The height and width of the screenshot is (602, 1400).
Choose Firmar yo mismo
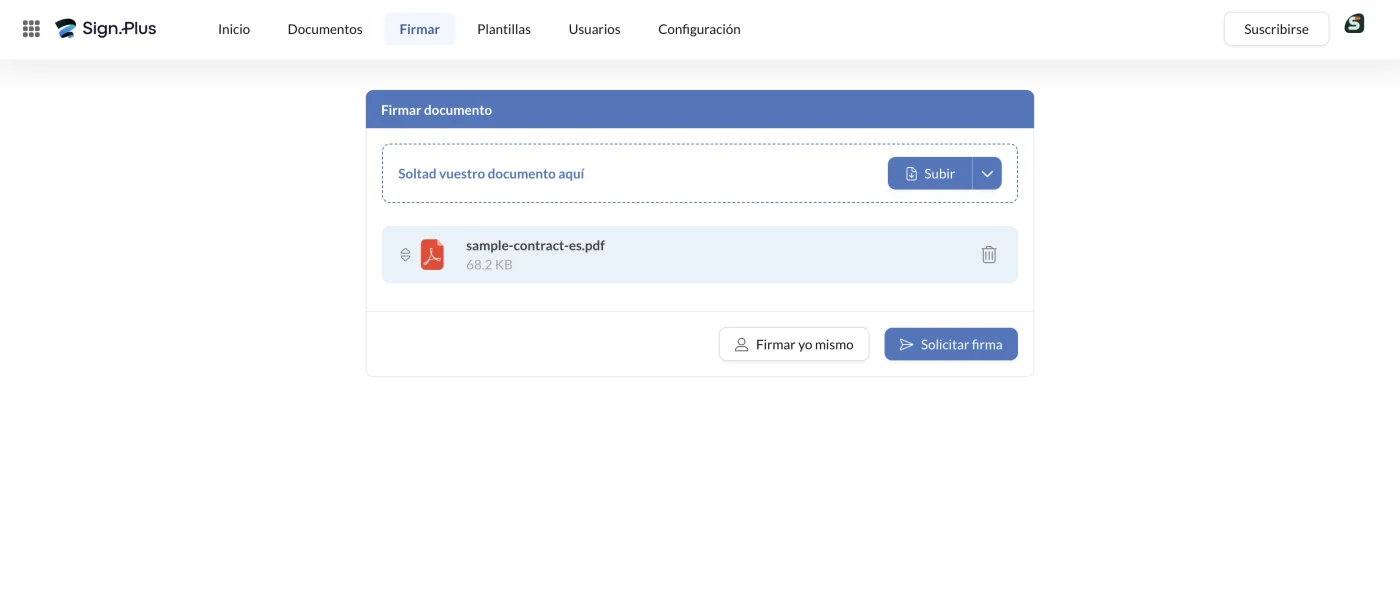click(794, 344)
